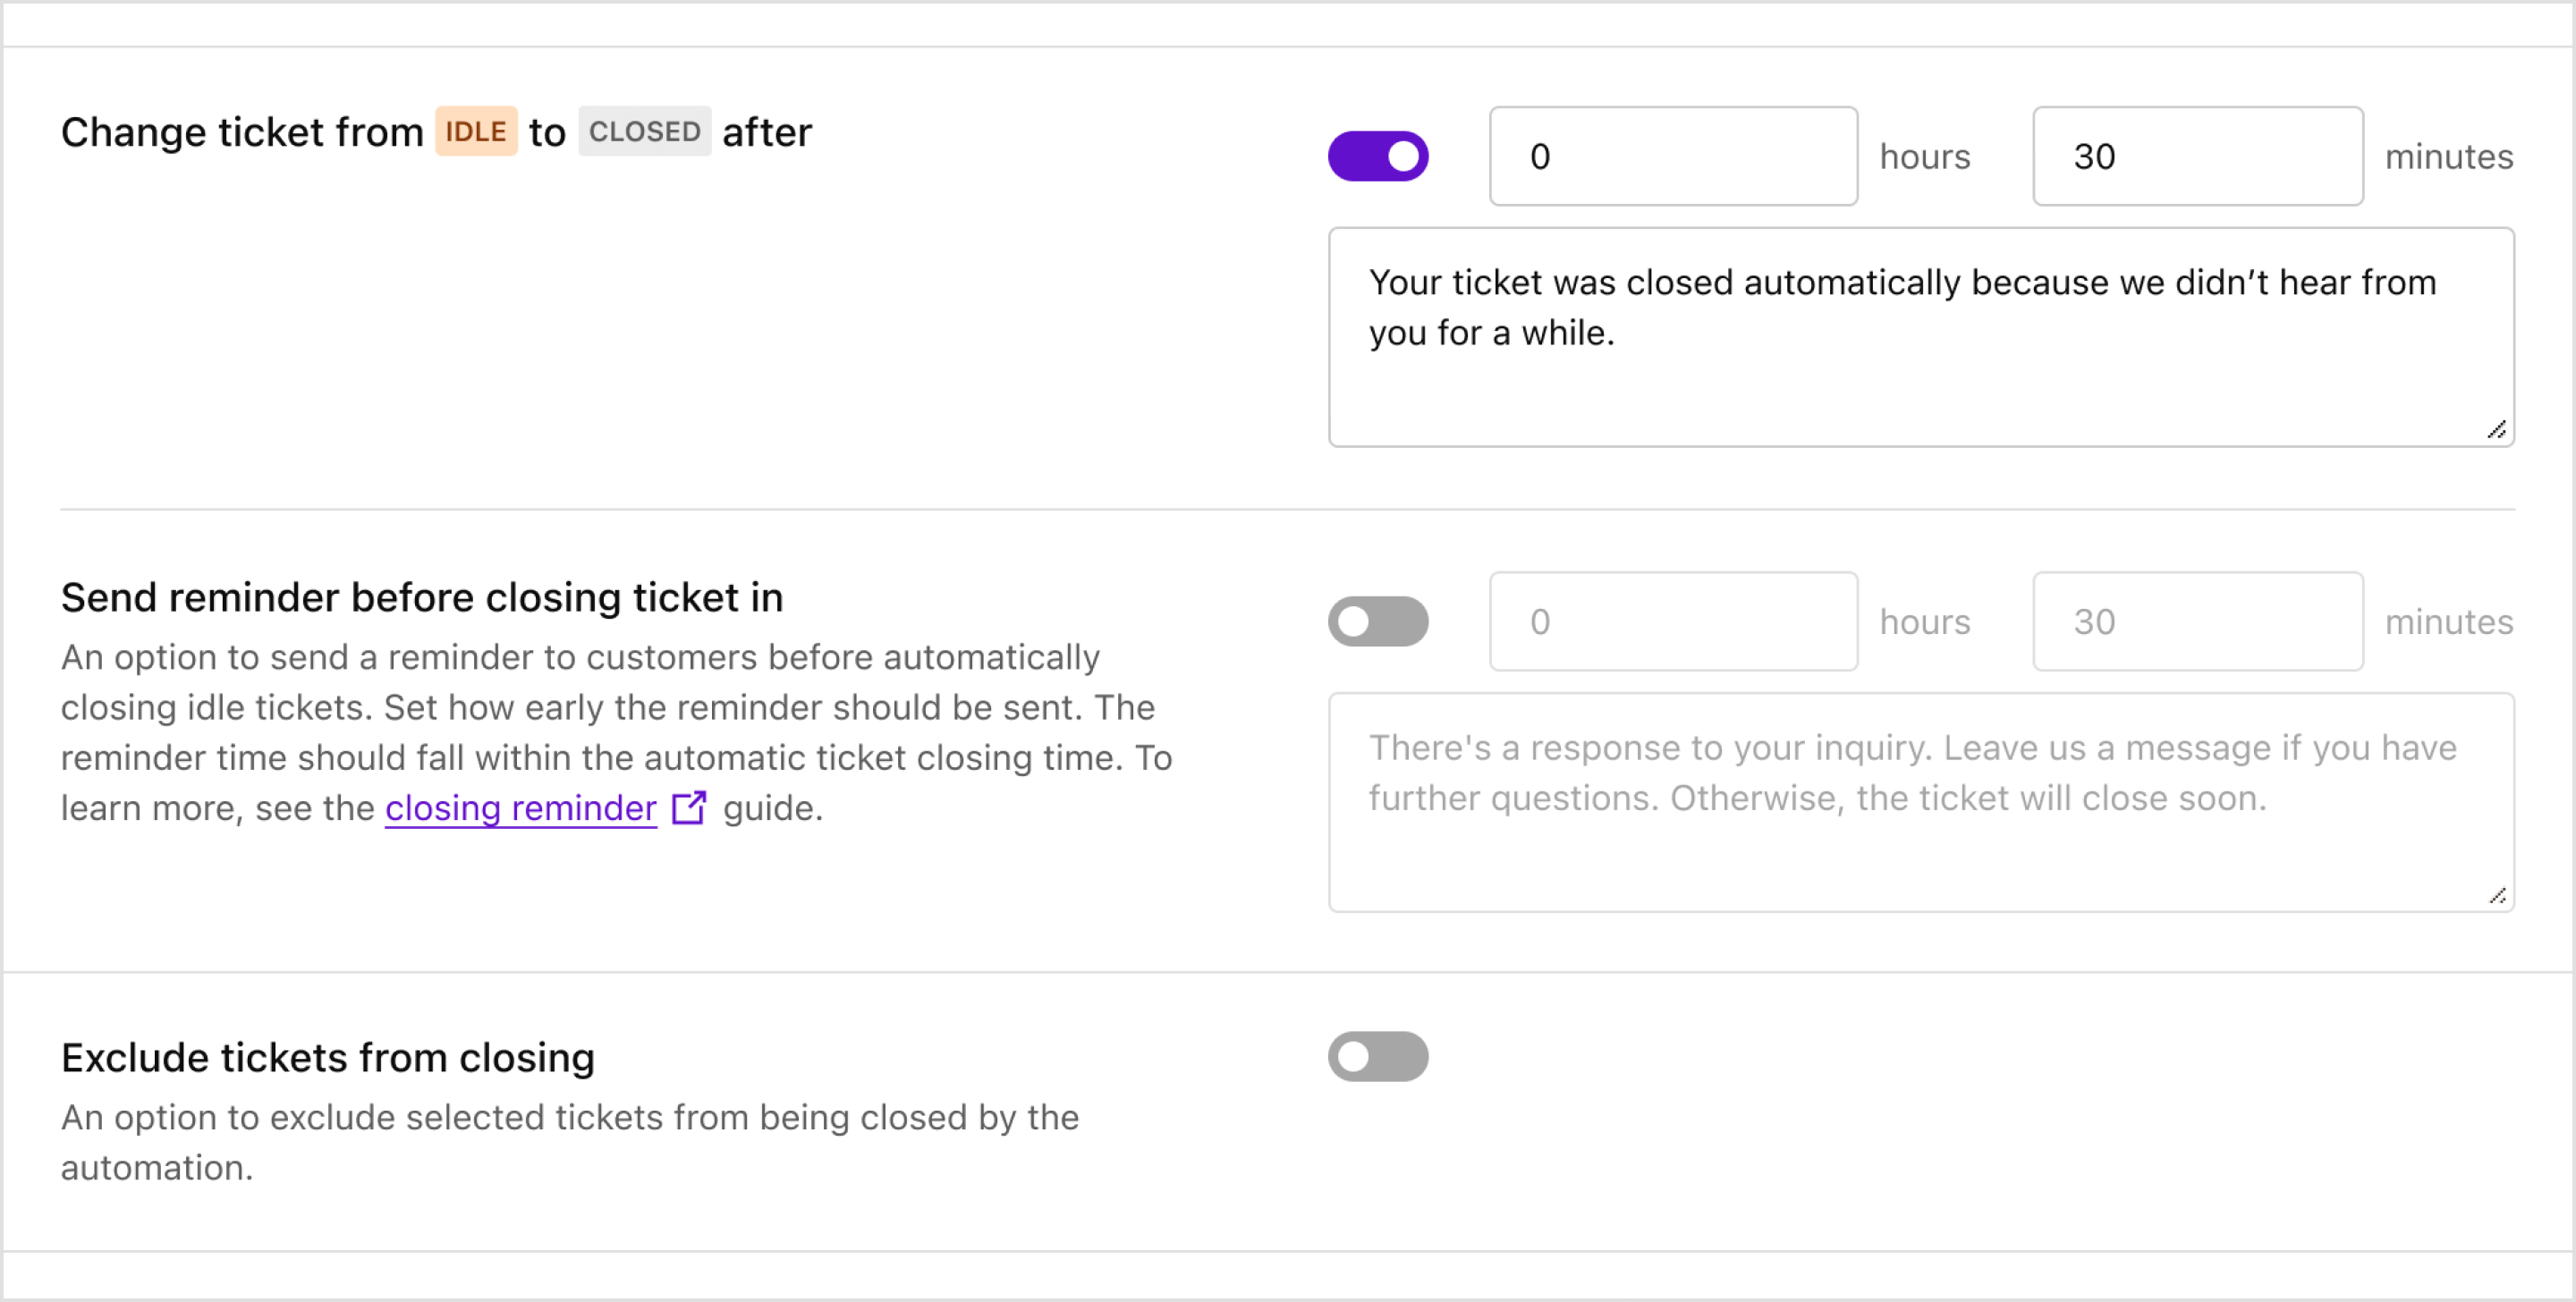This screenshot has height=1302, width=2576.
Task: Enable the Exclude tickets from closing toggle
Action: 1379,1057
